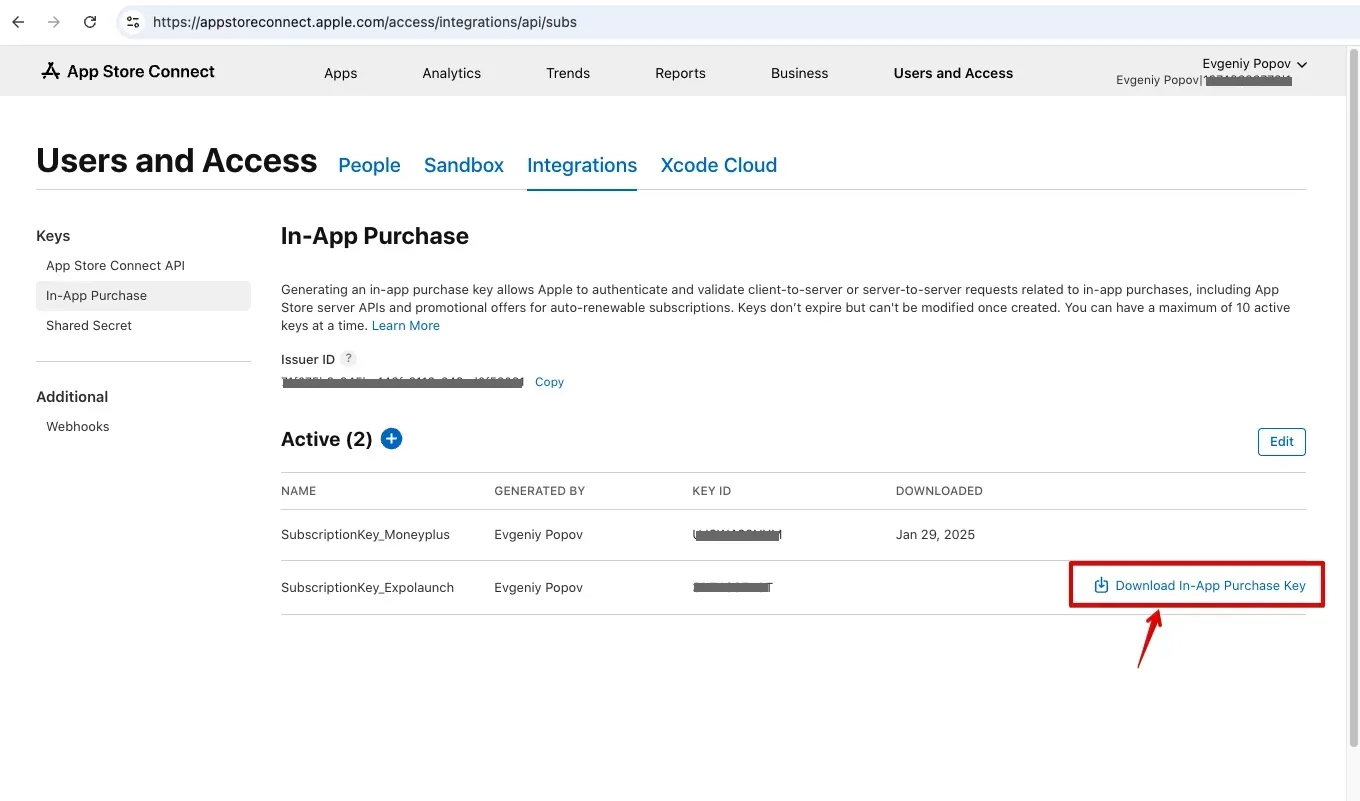The width and height of the screenshot is (1360, 801).
Task: Switch to the Xcode Cloud tab
Action: coord(718,165)
